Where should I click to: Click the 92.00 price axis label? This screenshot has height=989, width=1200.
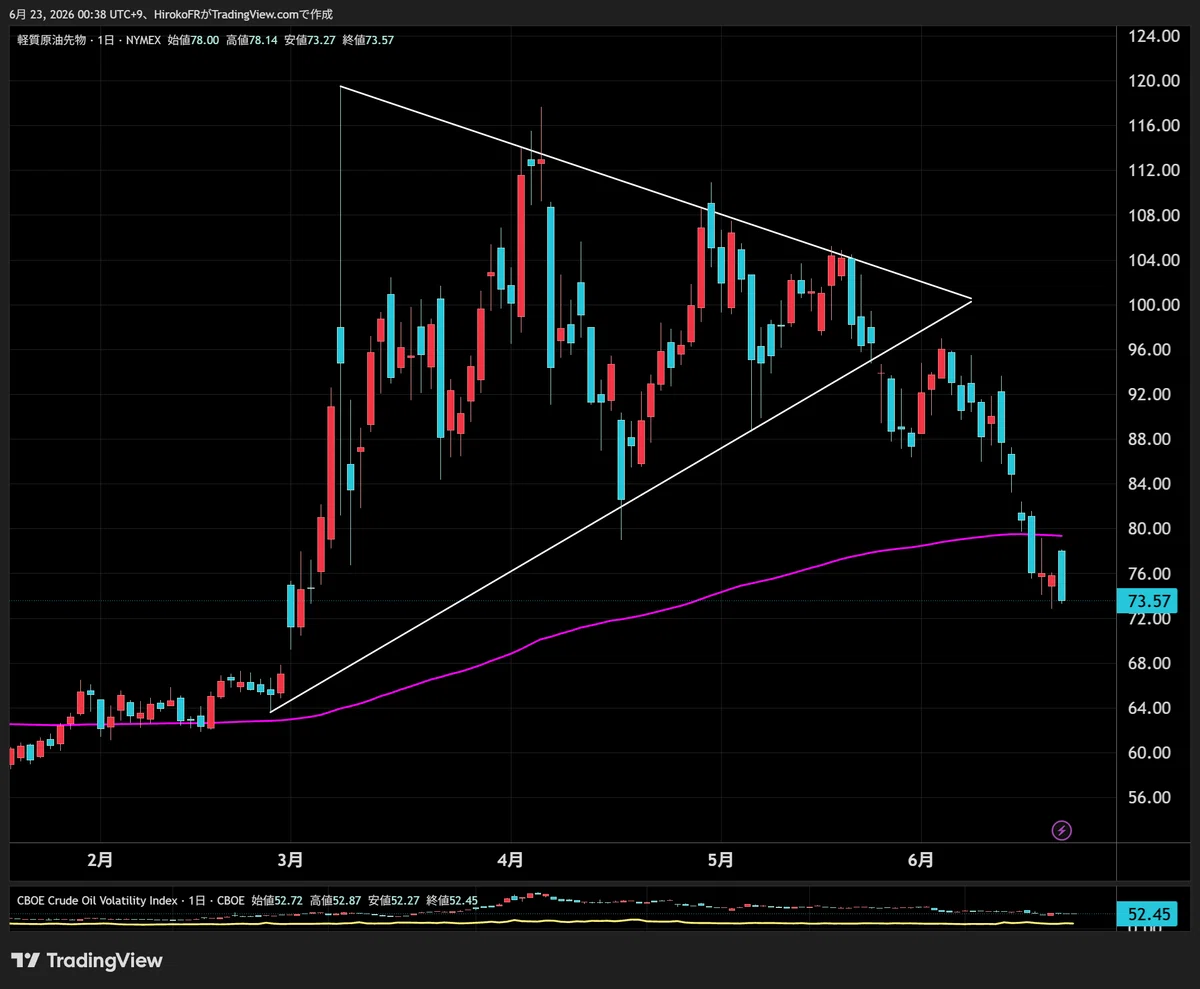coord(1147,395)
